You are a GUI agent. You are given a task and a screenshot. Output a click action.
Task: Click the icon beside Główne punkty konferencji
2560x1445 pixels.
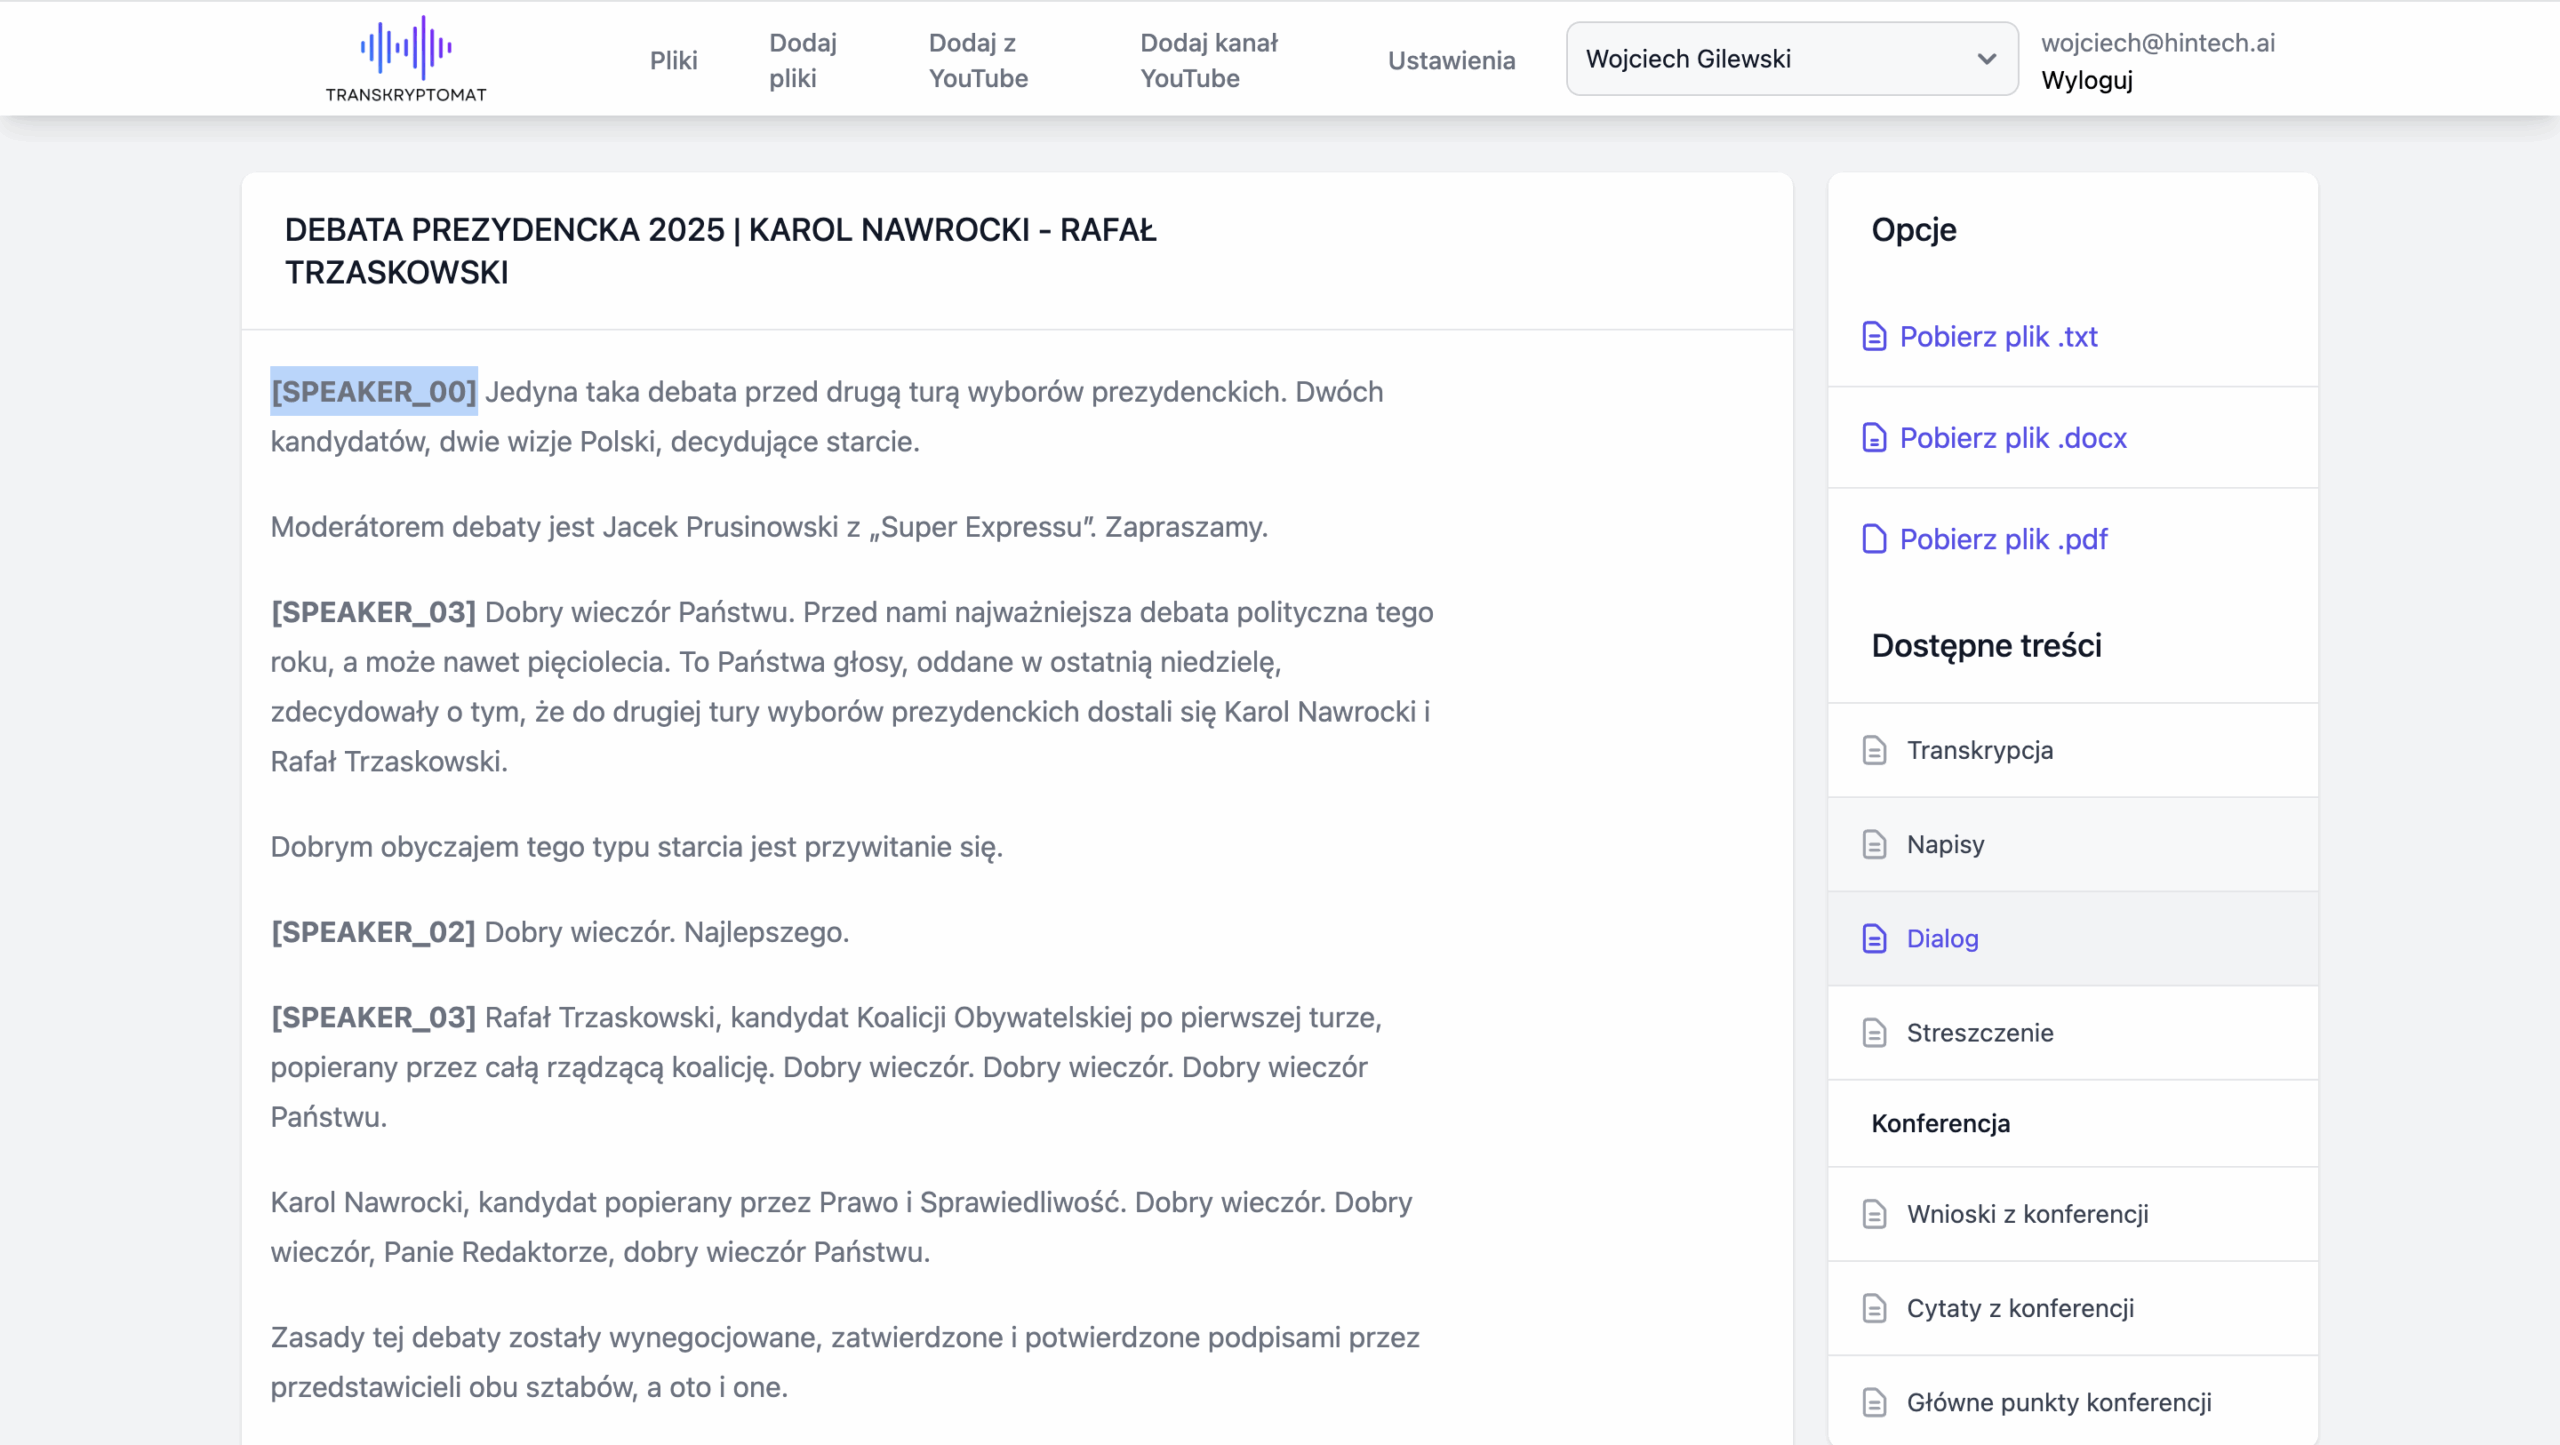coord(1874,1402)
